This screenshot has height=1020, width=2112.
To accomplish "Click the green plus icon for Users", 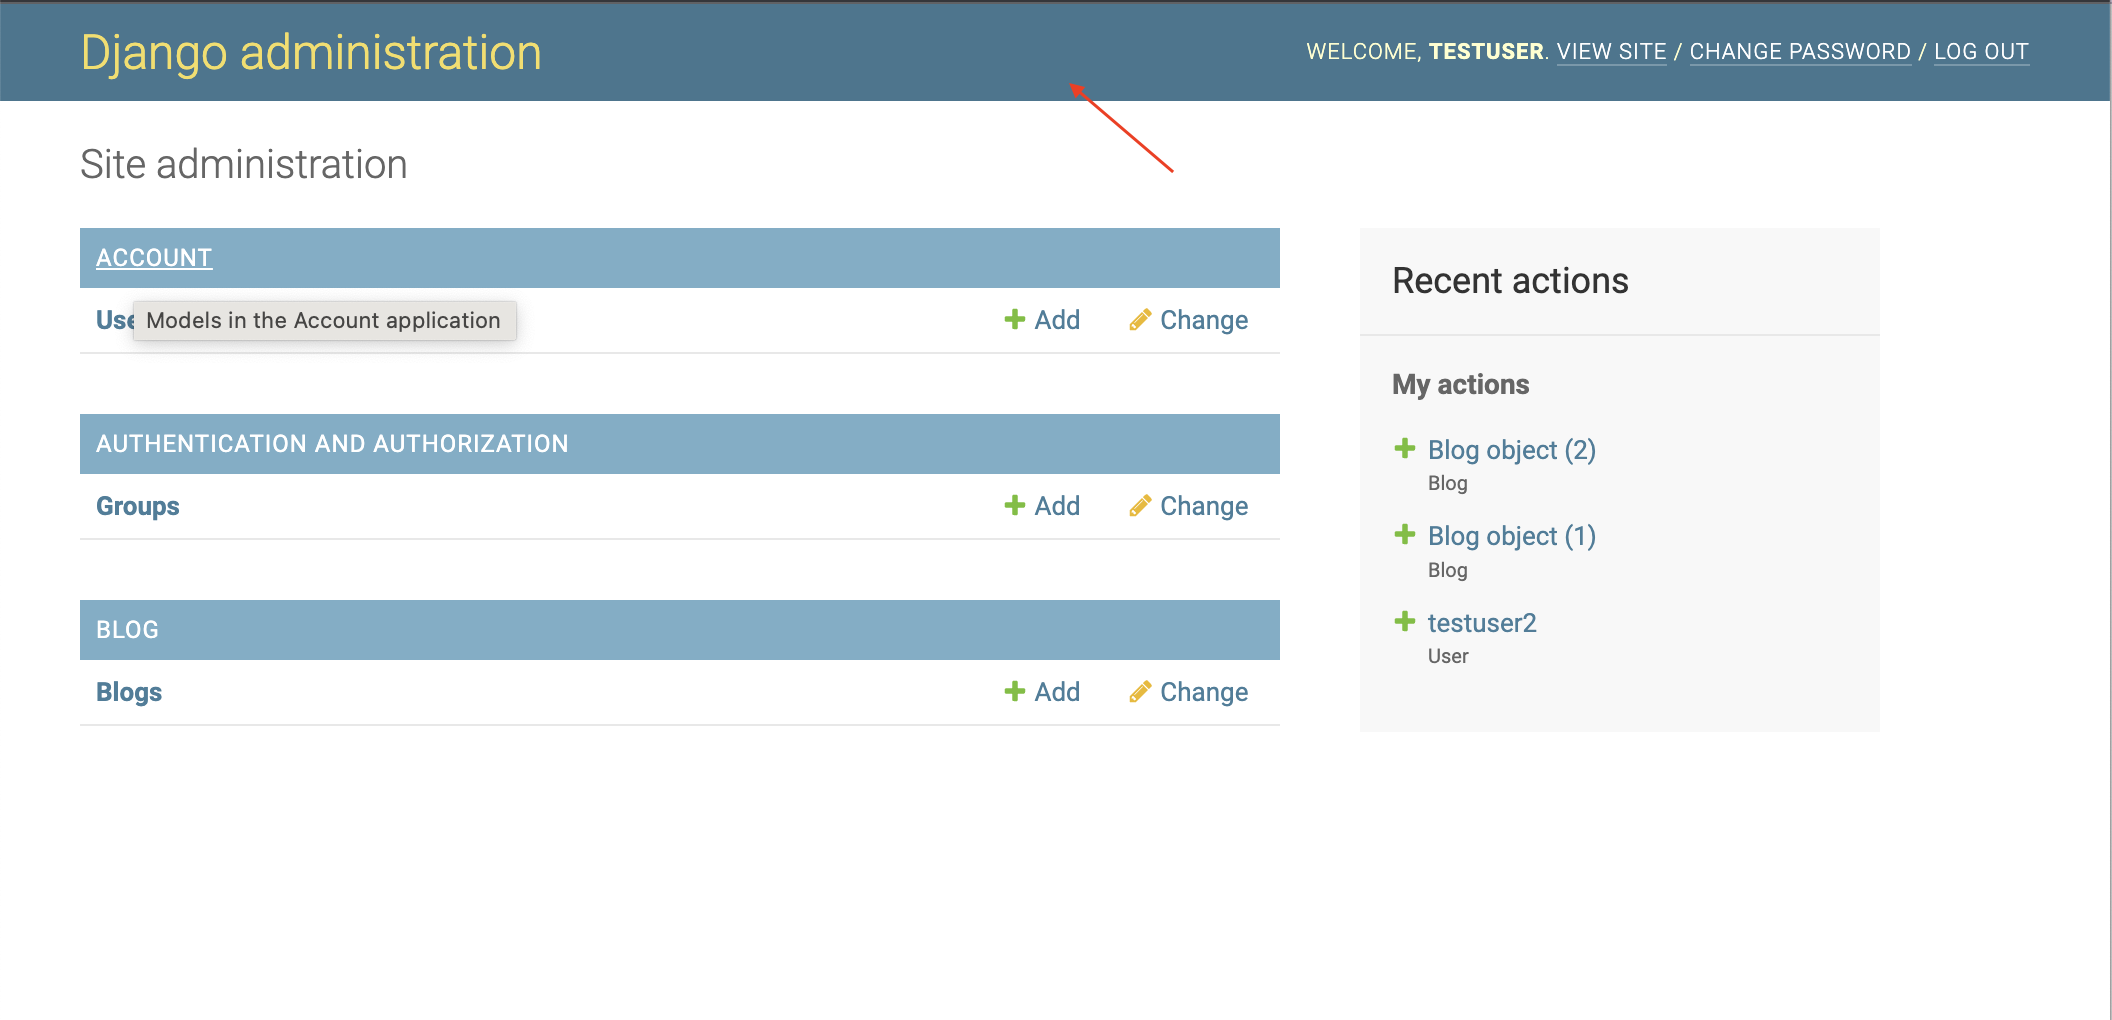I will point(1014,319).
